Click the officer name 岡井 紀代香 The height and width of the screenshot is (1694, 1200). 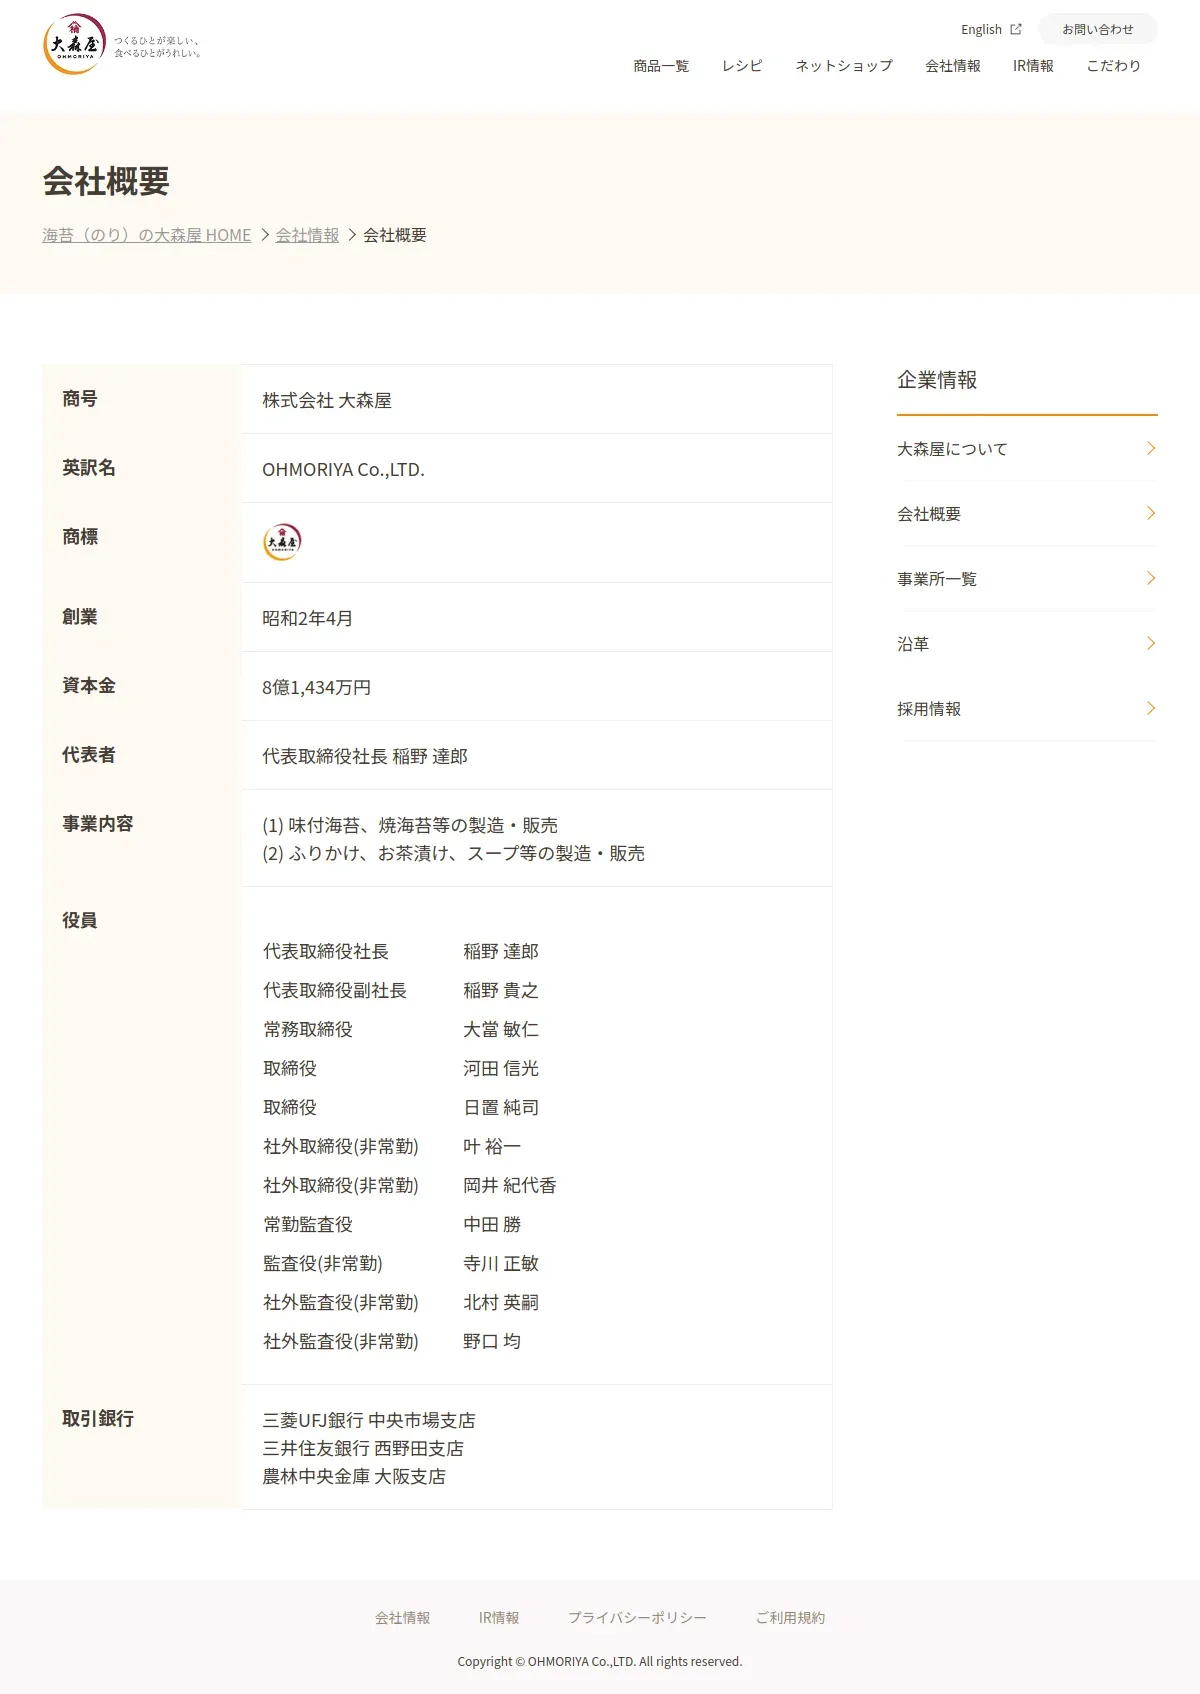[x=510, y=1185]
